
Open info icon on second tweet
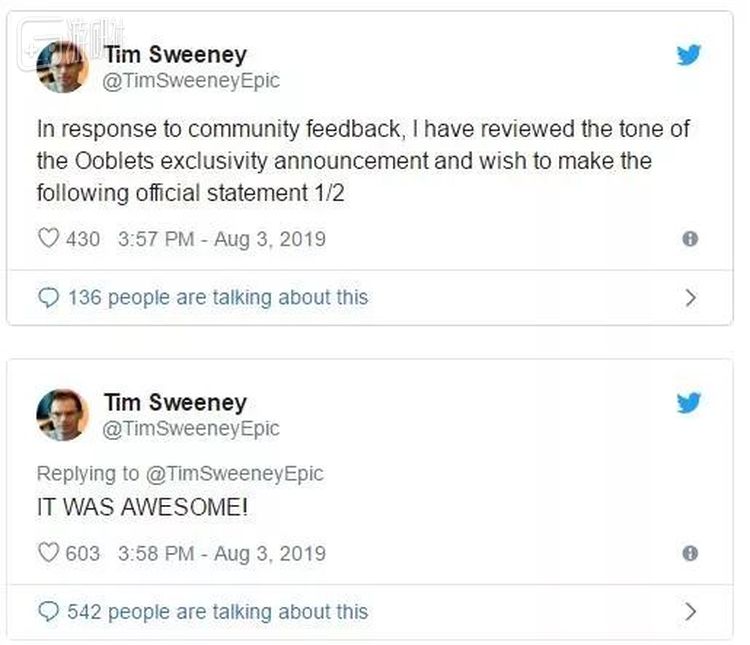coord(689,553)
